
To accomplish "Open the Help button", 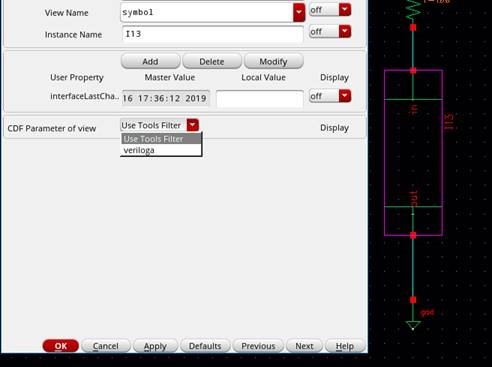I will [x=345, y=346].
